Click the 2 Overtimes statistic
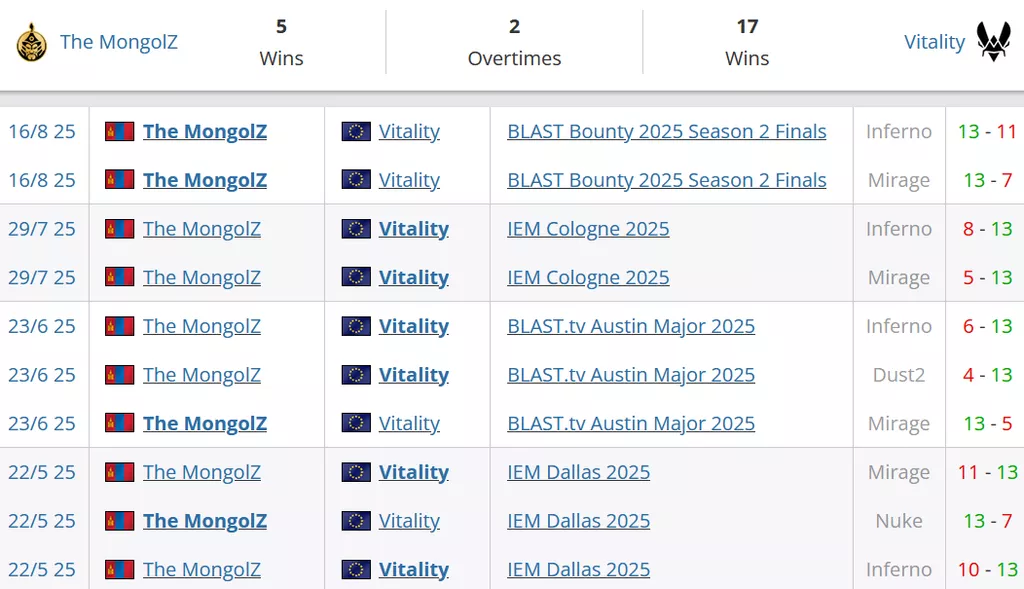 515,42
